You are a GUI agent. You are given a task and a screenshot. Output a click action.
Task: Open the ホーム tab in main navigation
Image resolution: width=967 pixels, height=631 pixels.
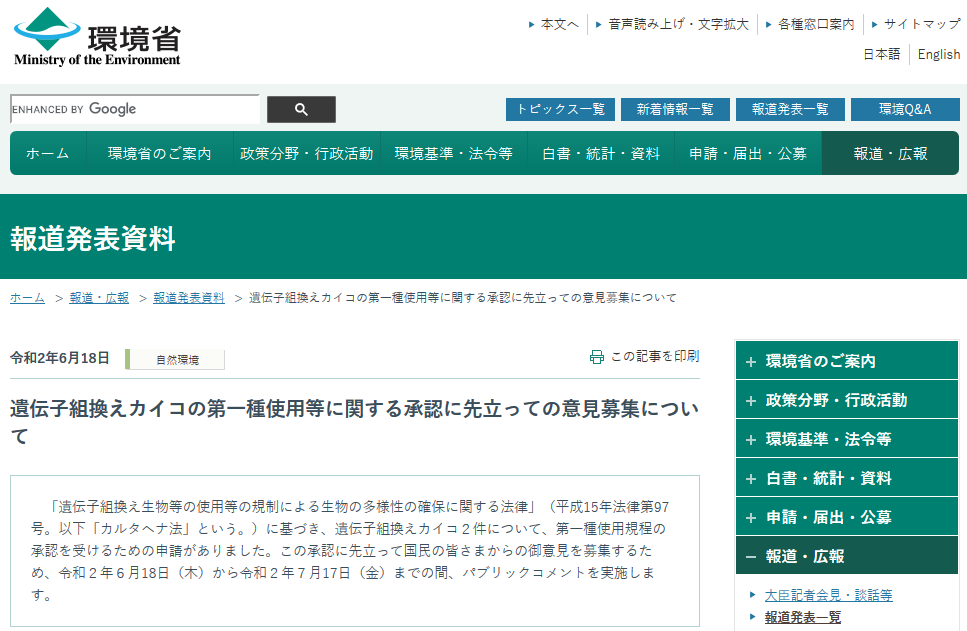(x=48, y=153)
